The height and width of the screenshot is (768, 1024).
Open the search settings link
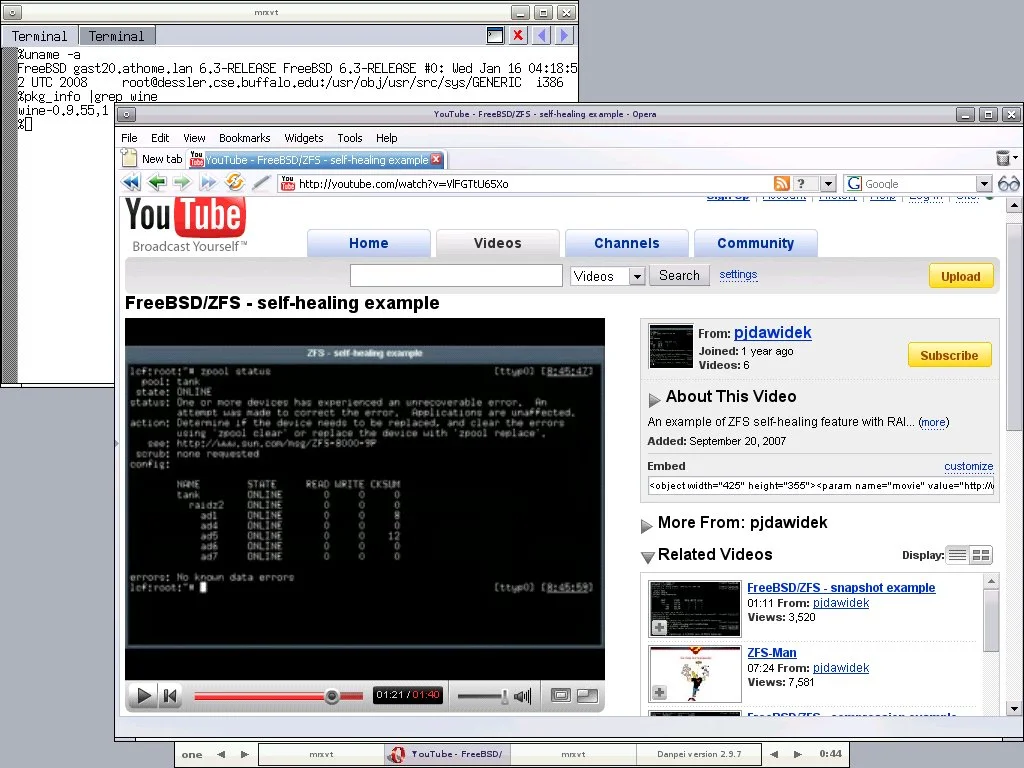(739, 274)
